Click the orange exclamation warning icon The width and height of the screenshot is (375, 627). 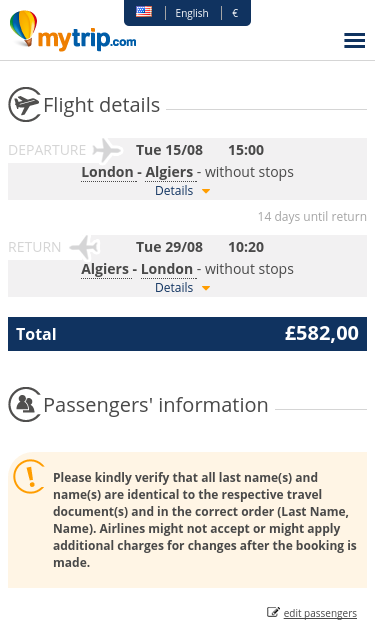(x=29, y=477)
